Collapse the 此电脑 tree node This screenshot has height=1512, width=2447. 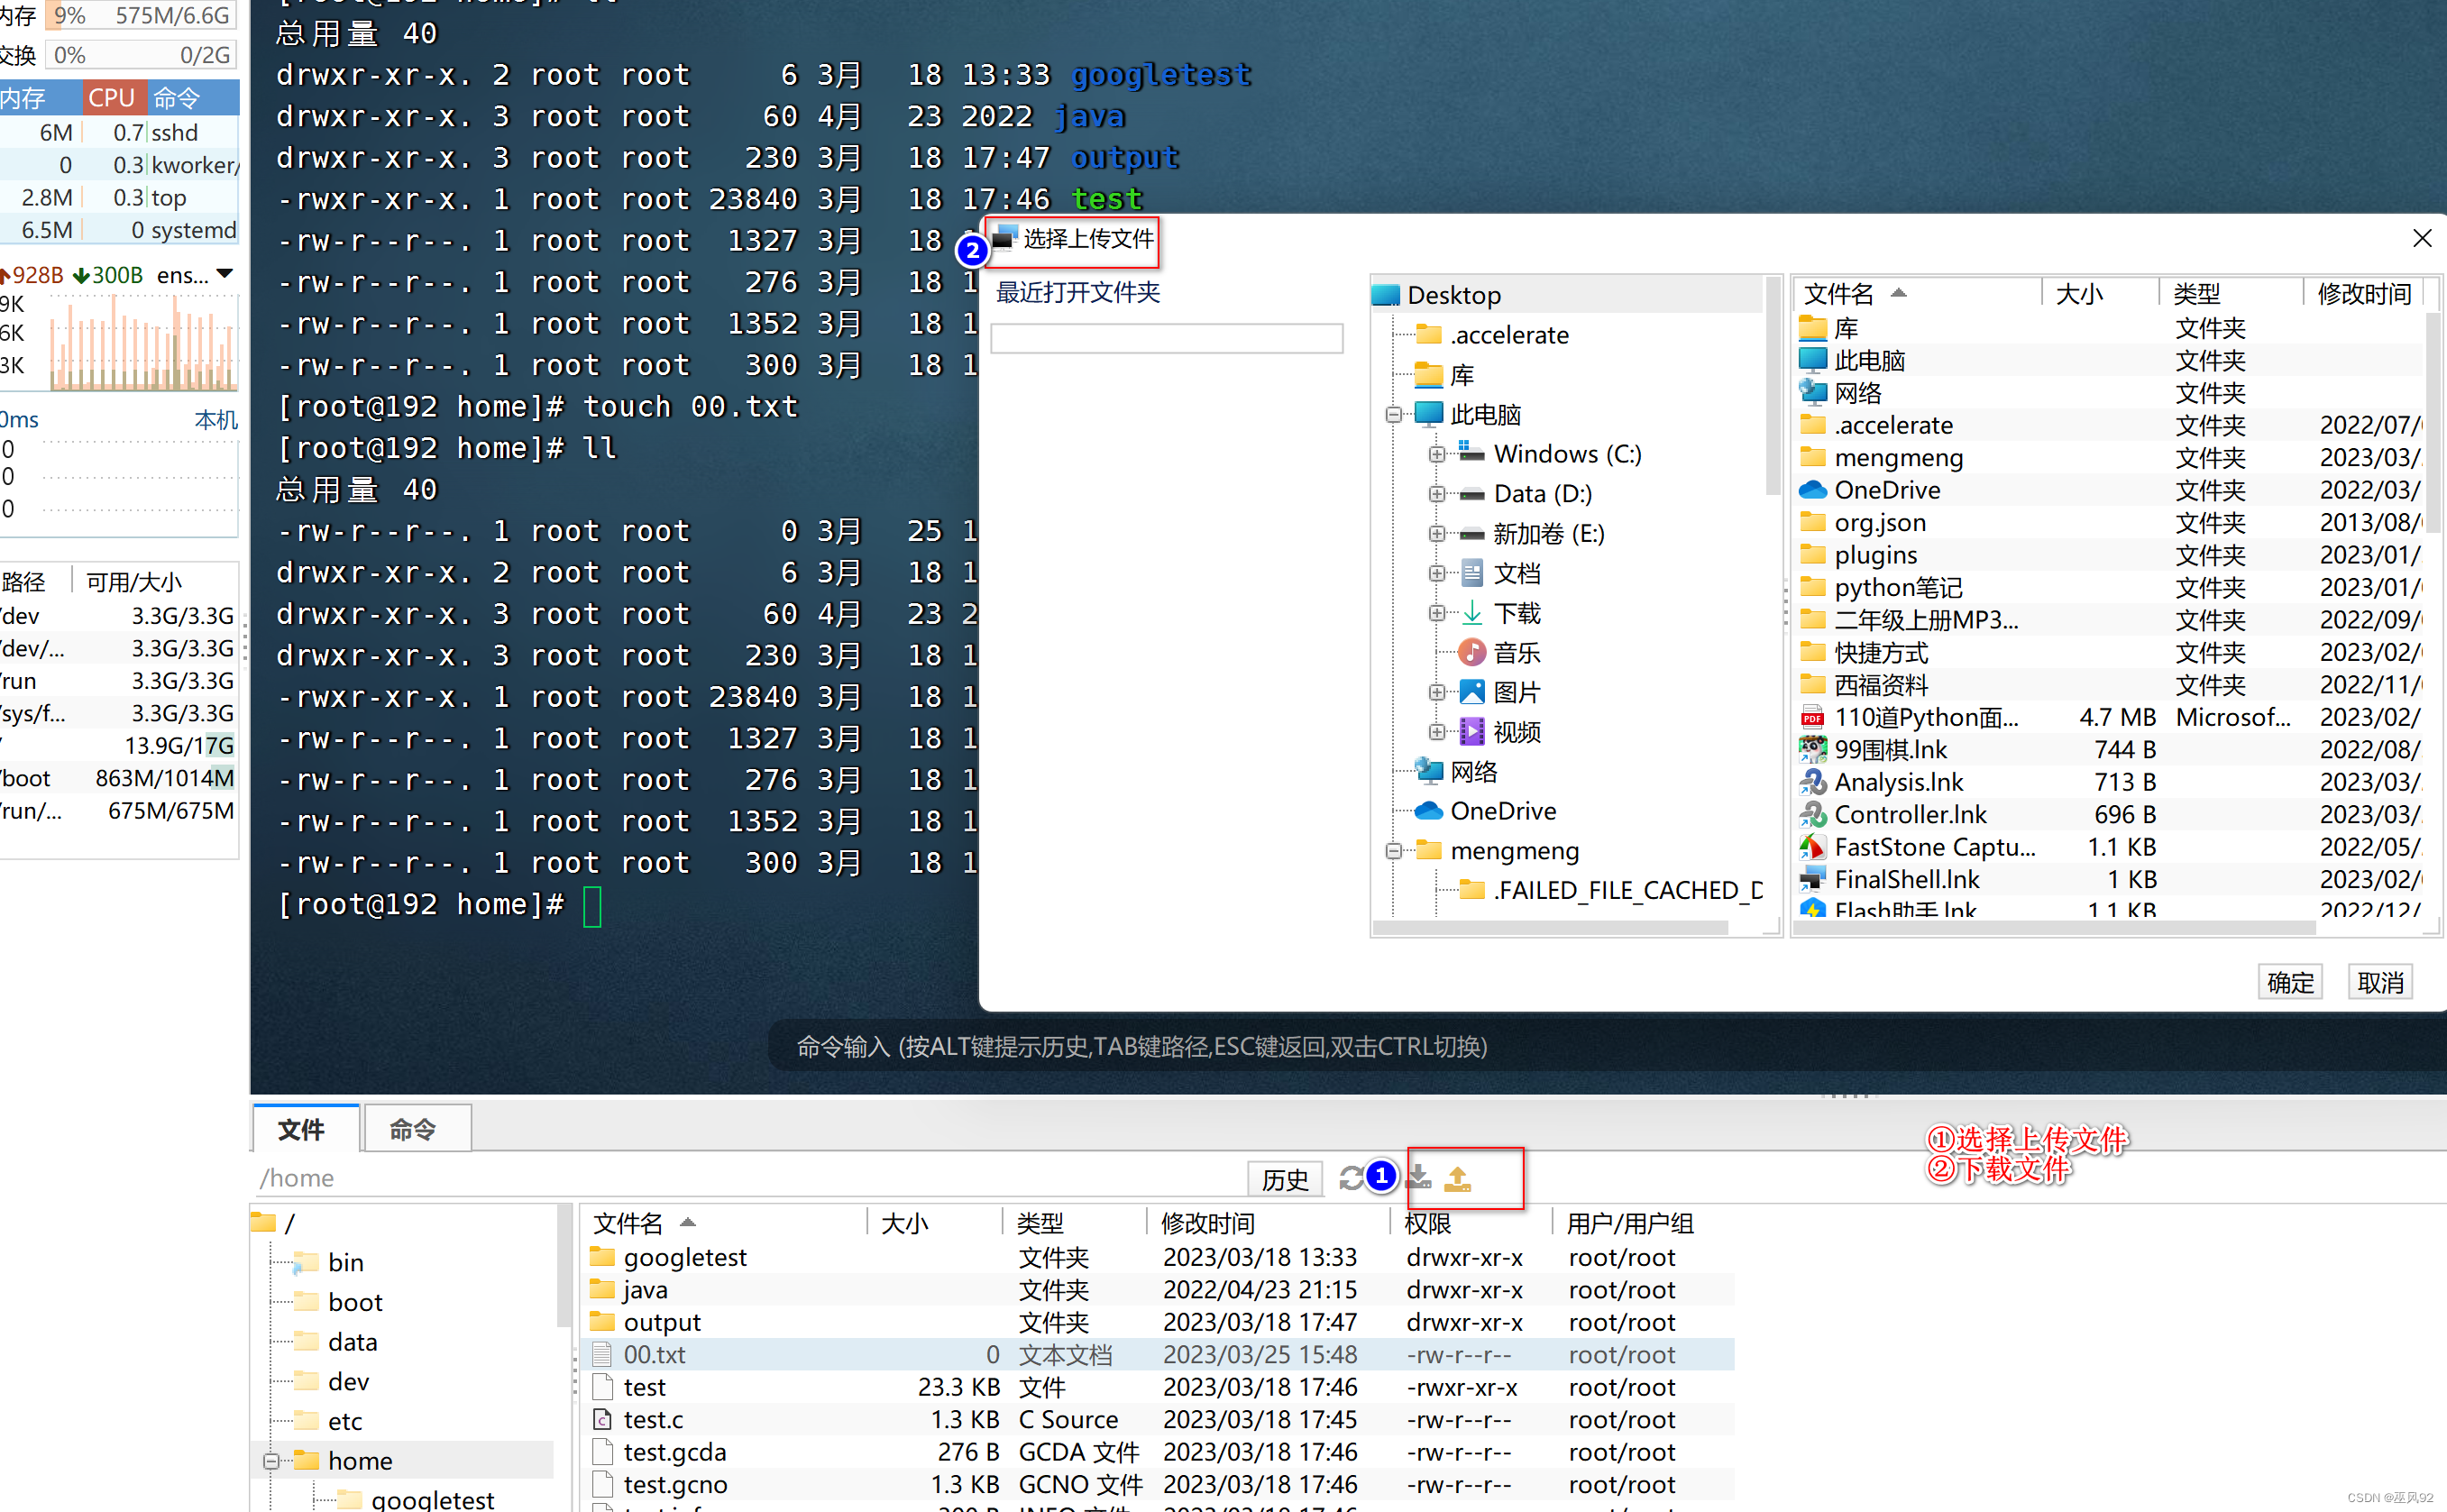(x=1394, y=413)
